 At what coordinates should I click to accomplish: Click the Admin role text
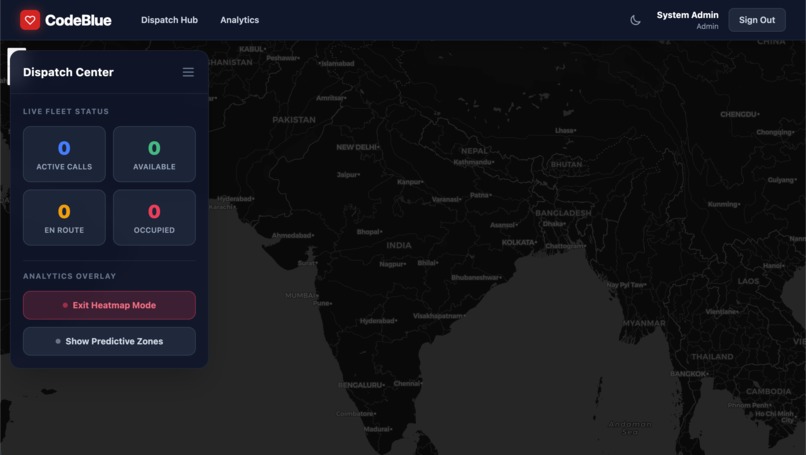[707, 26]
